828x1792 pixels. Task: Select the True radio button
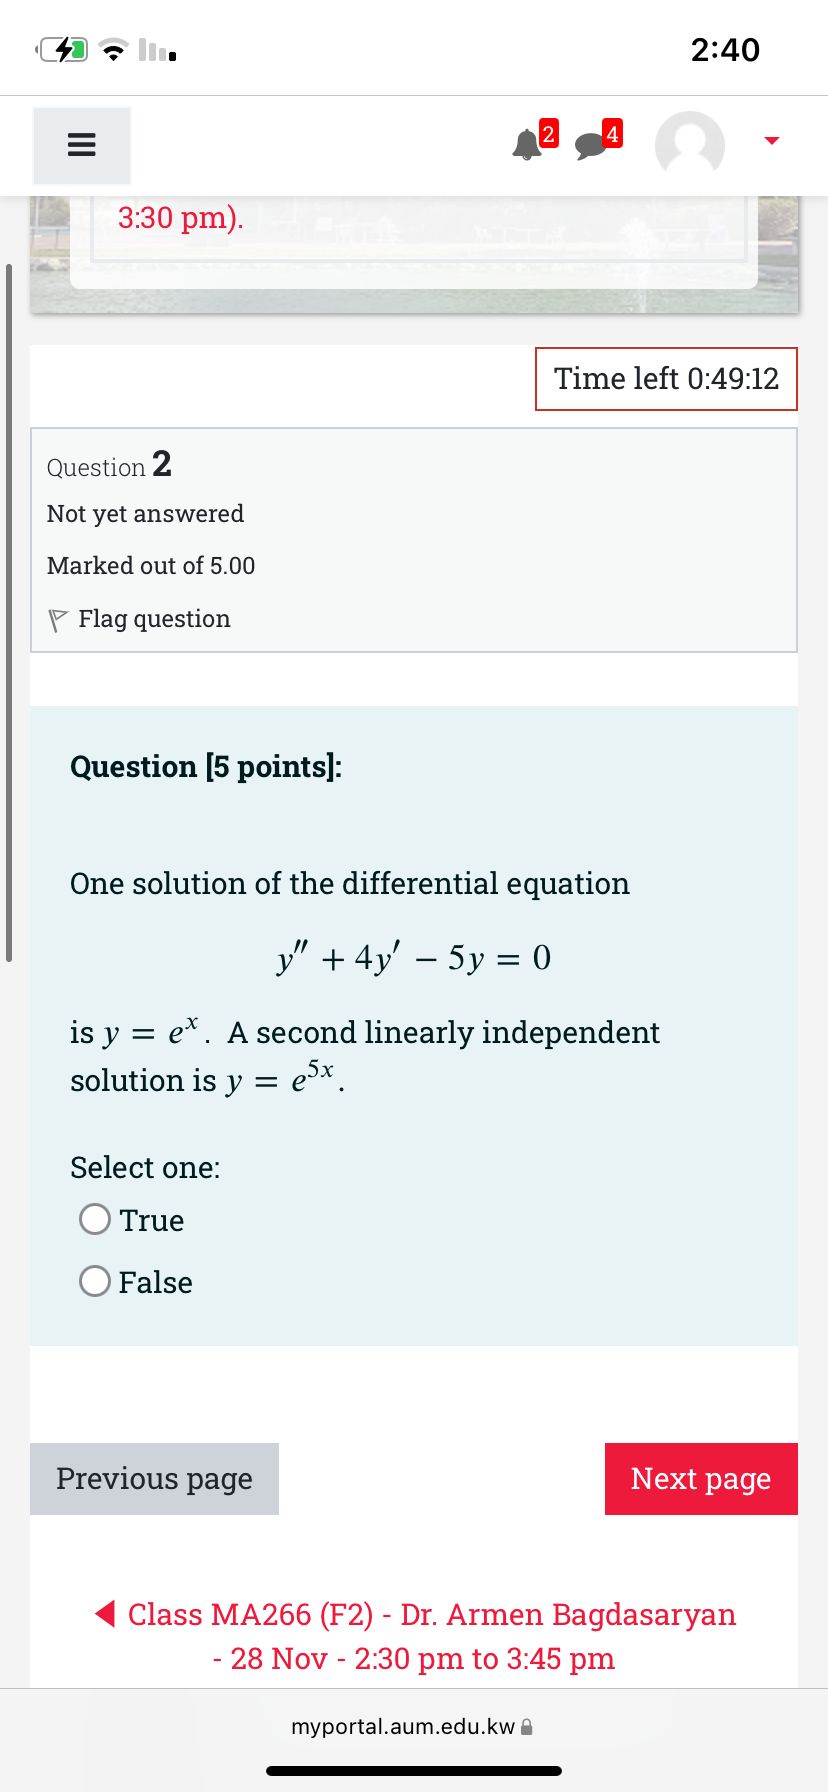(95, 1219)
